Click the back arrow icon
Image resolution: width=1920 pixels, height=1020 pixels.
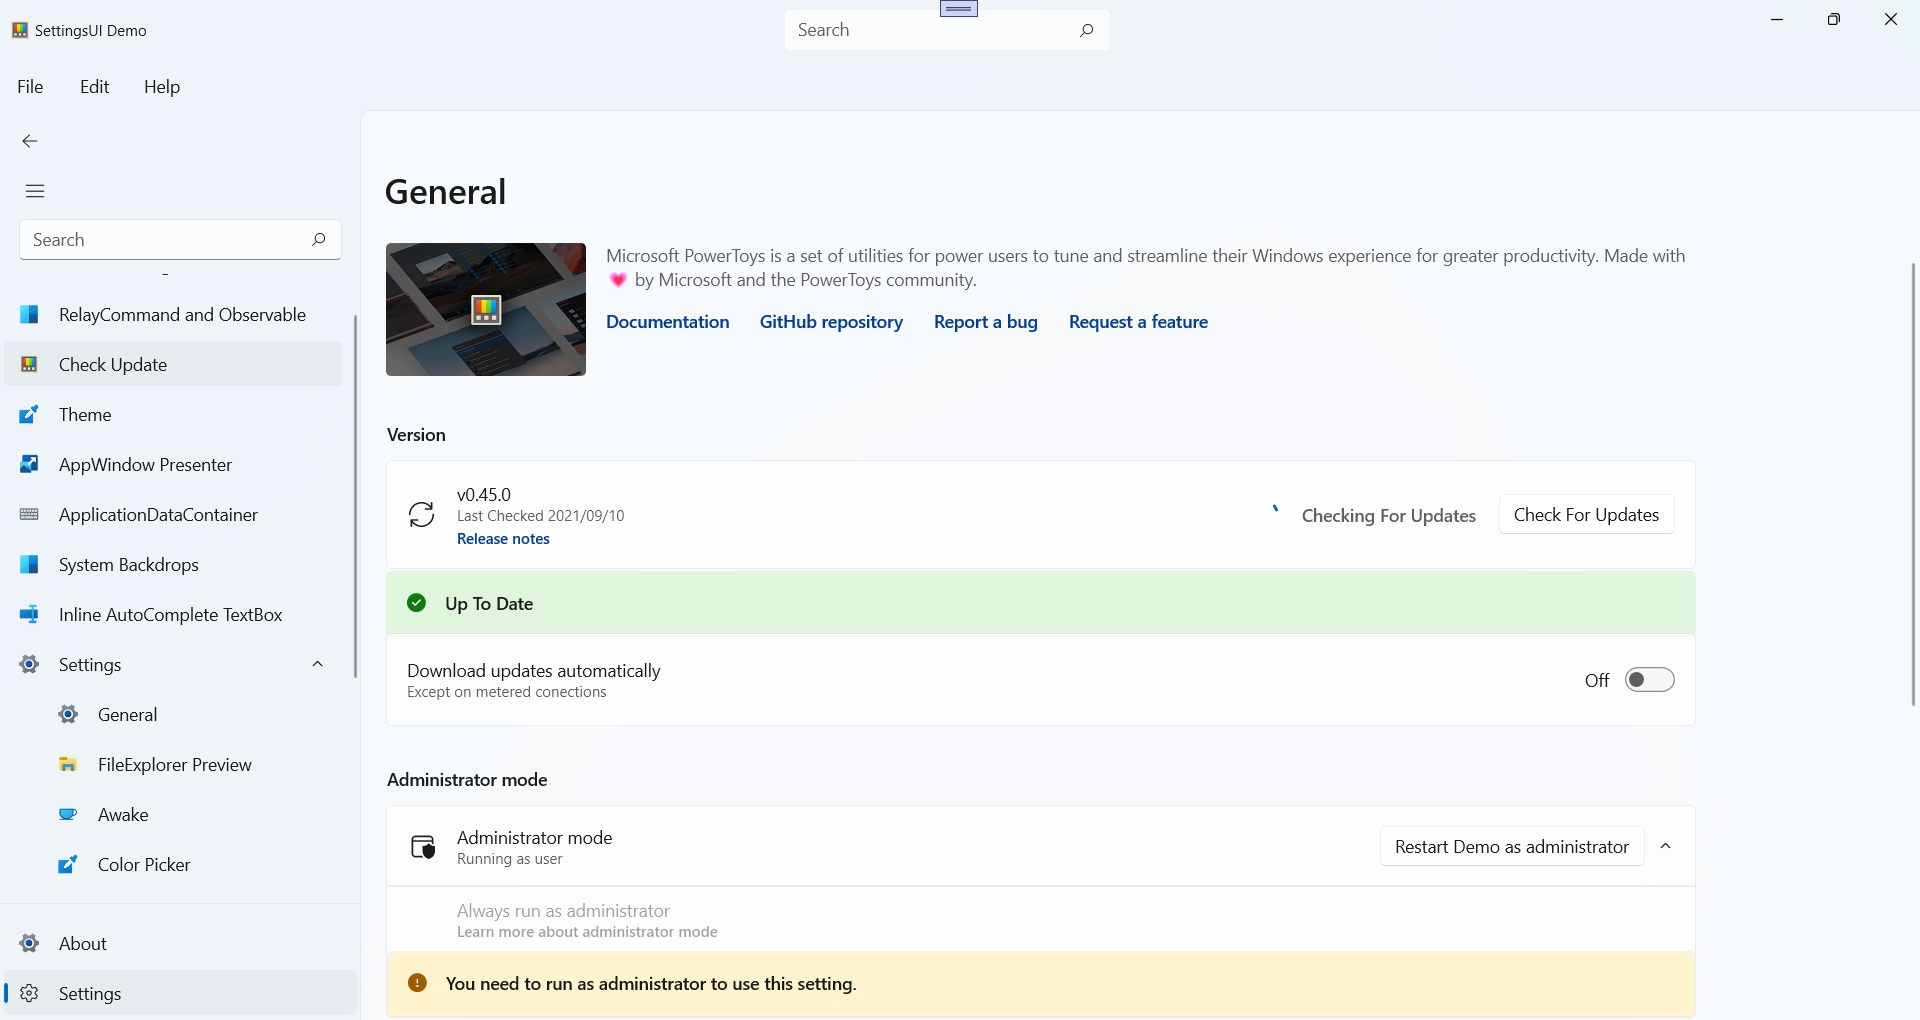coord(30,141)
